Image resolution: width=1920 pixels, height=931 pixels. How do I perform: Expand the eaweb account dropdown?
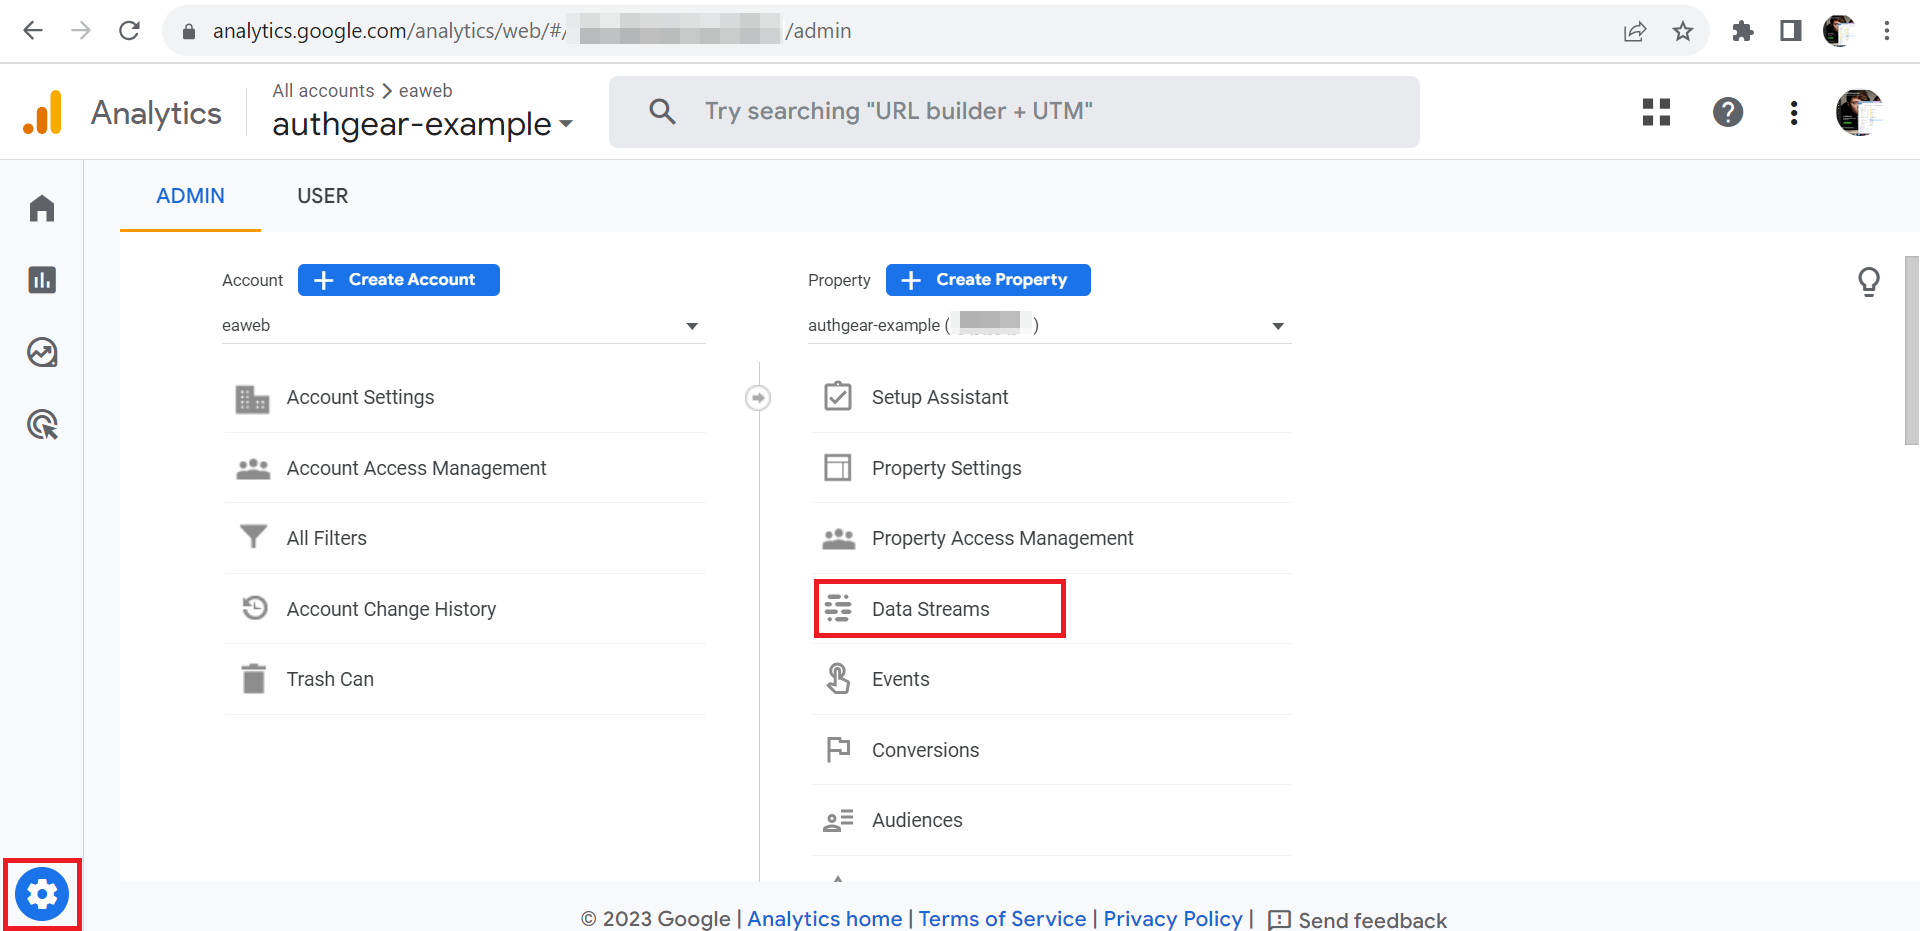(x=463, y=326)
